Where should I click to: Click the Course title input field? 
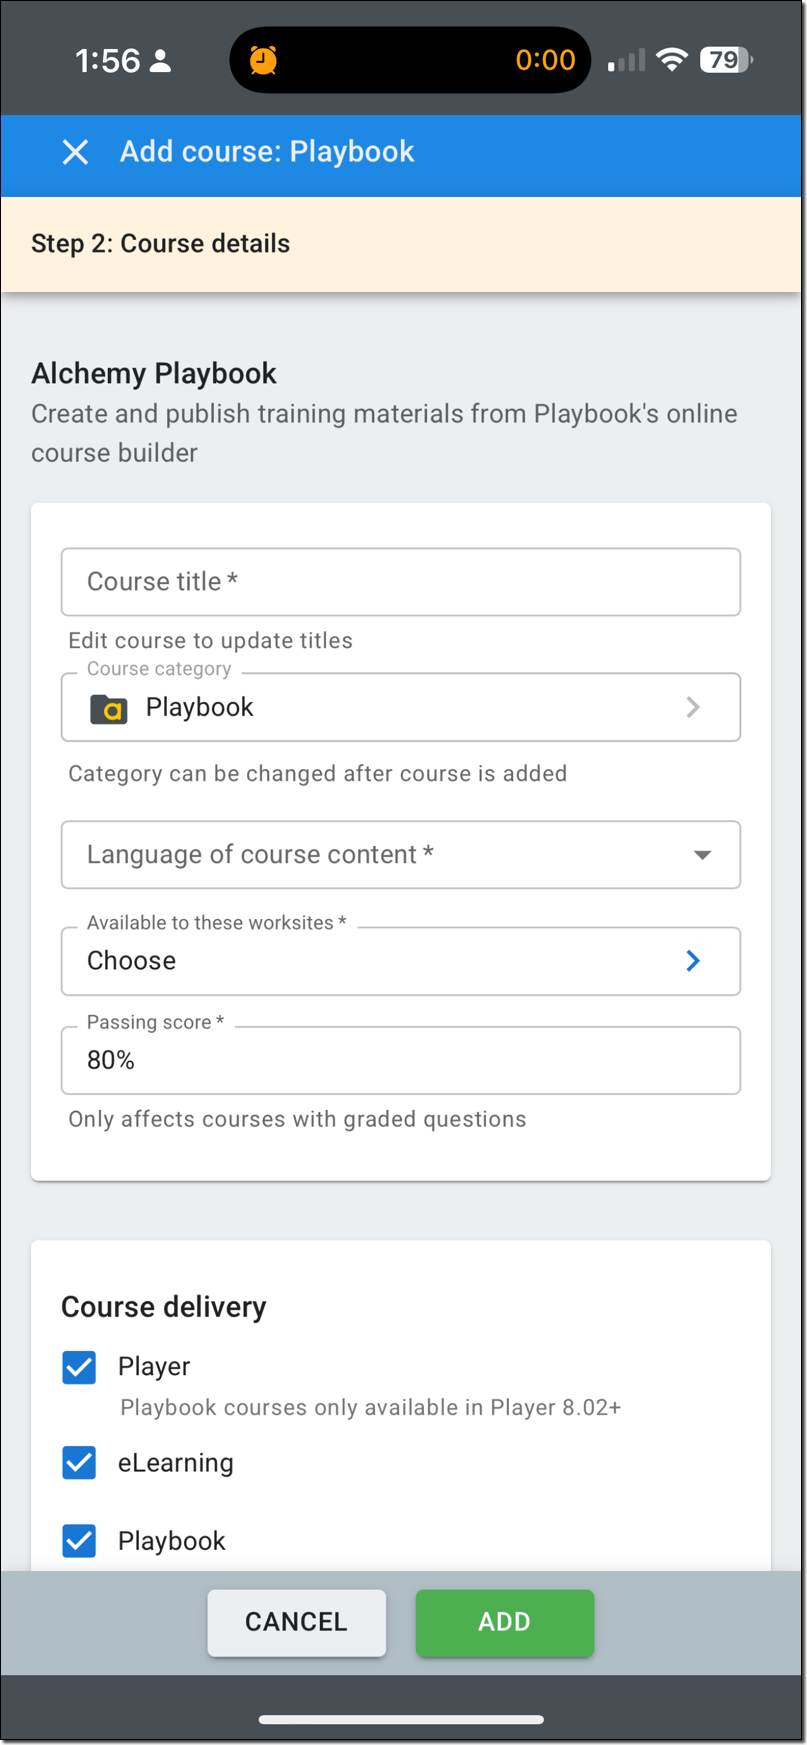point(400,582)
